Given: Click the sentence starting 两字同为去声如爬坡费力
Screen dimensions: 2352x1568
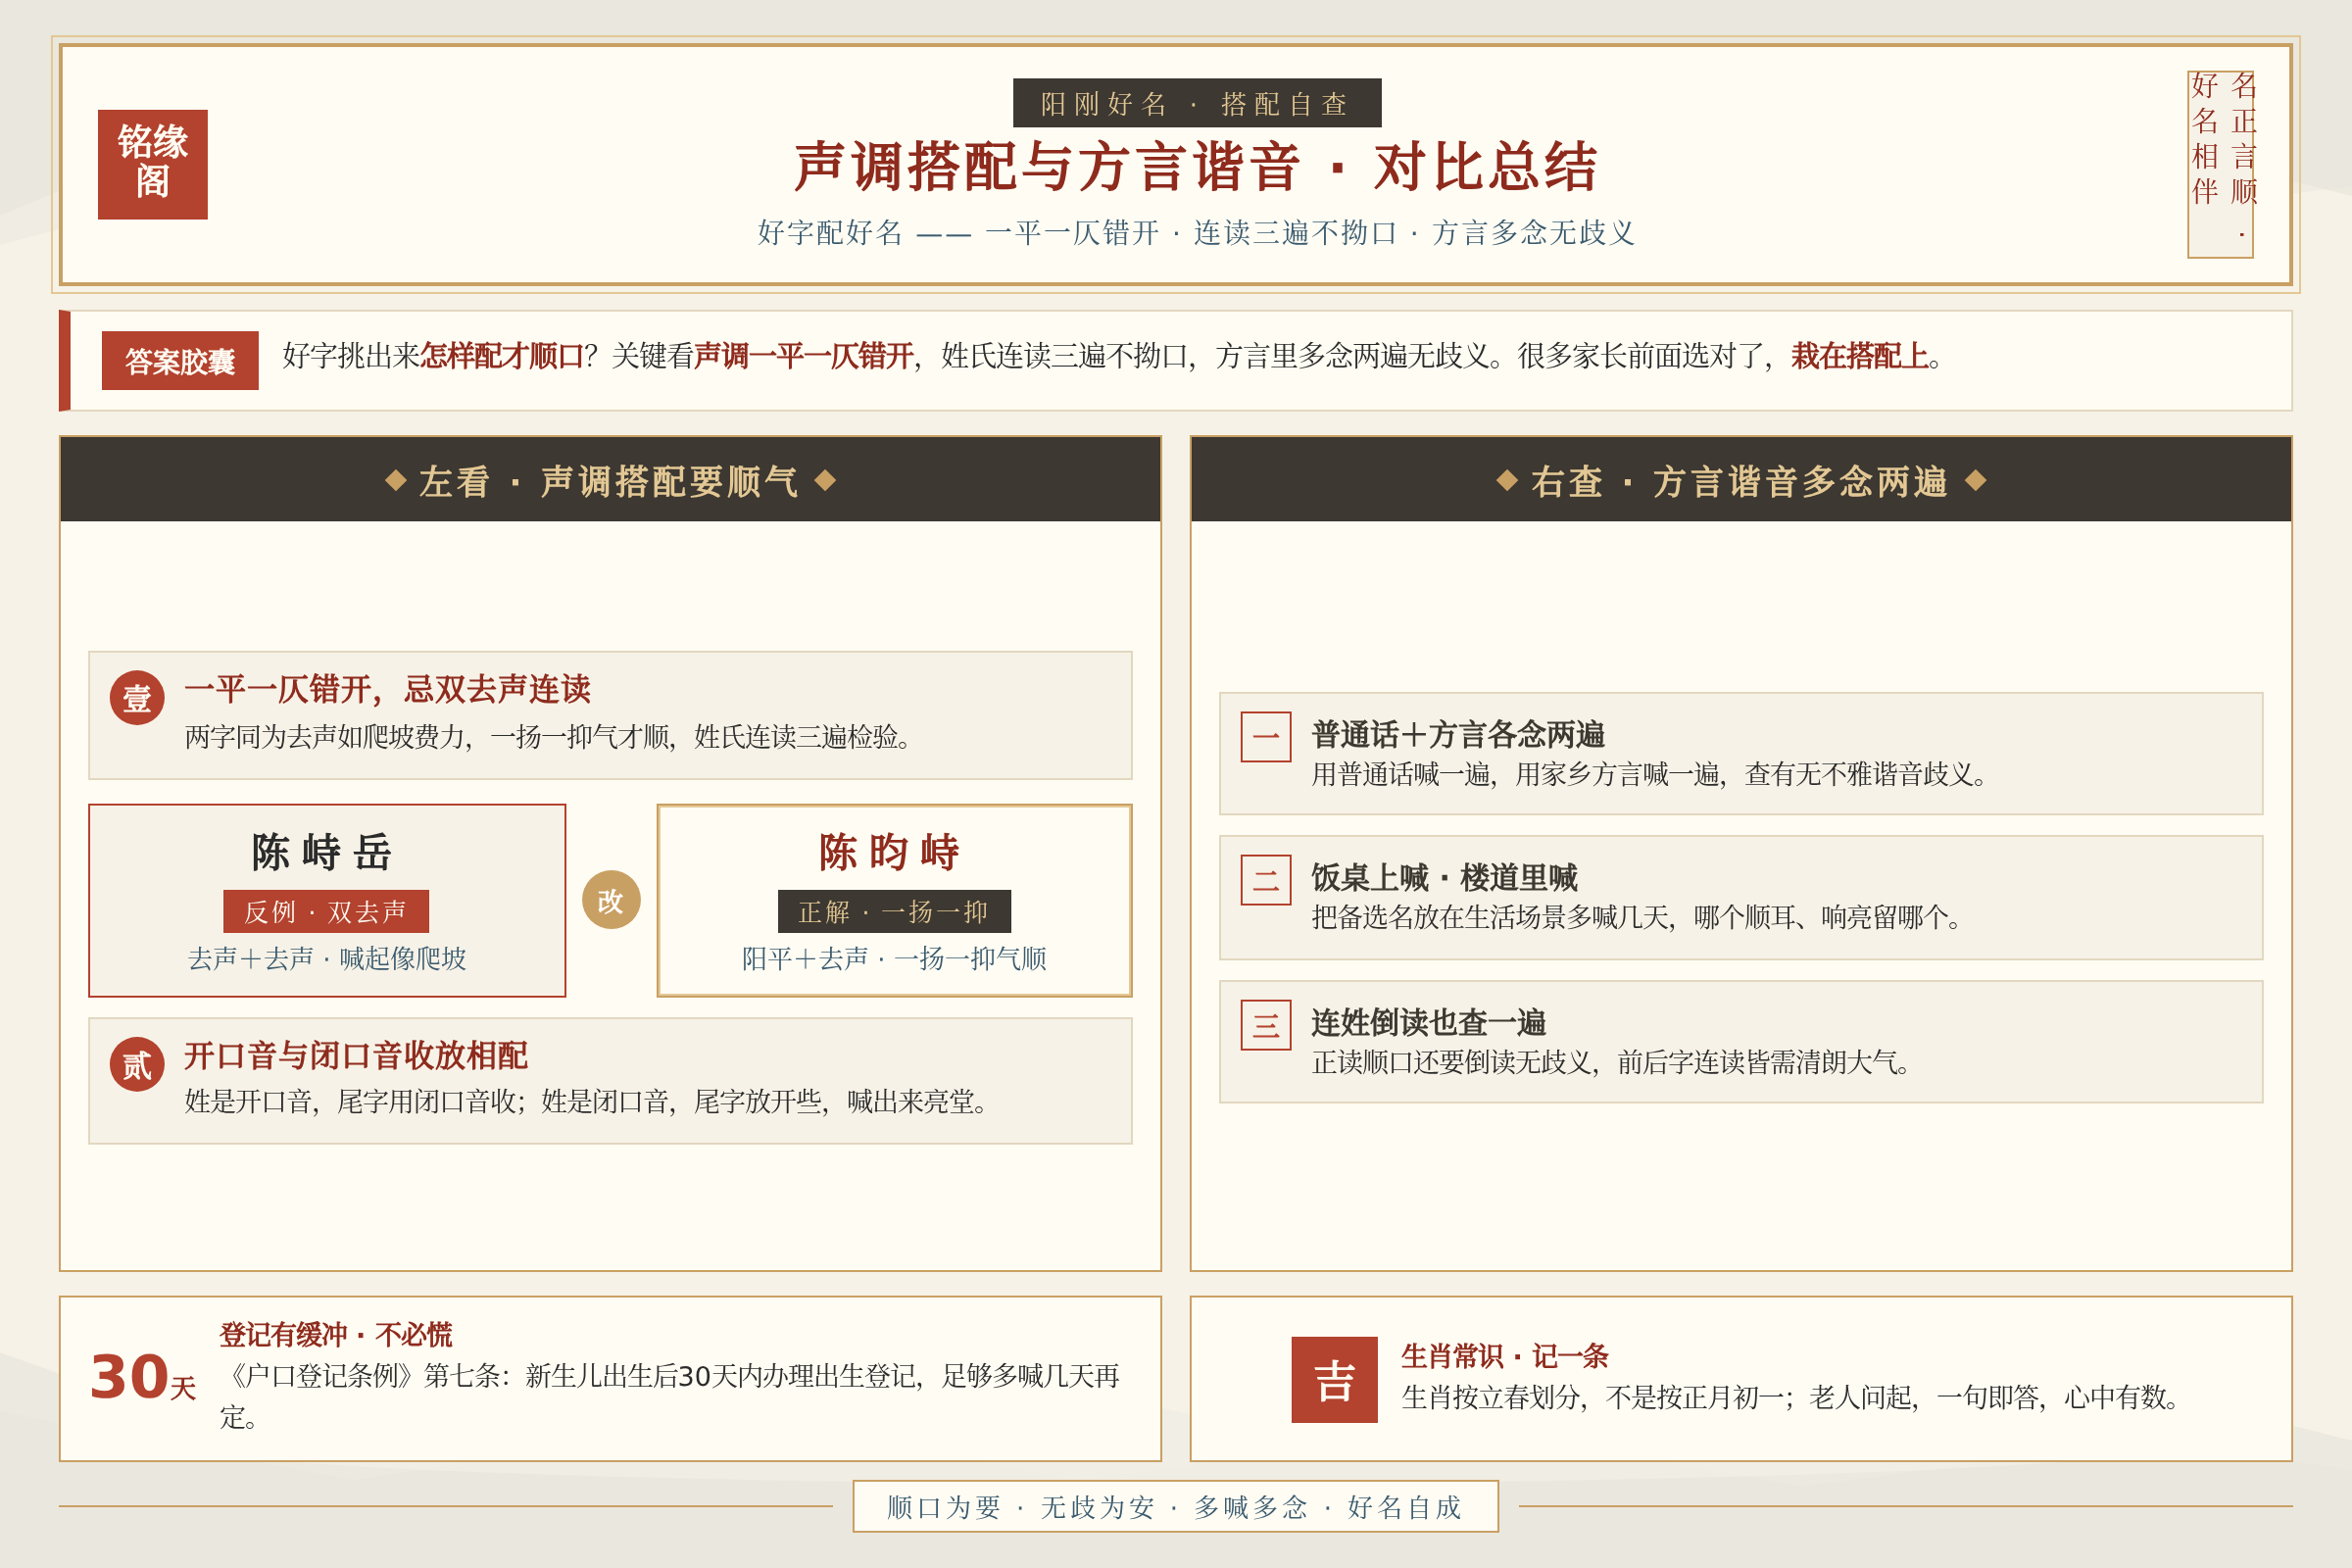Looking at the screenshot, I should point(551,736).
